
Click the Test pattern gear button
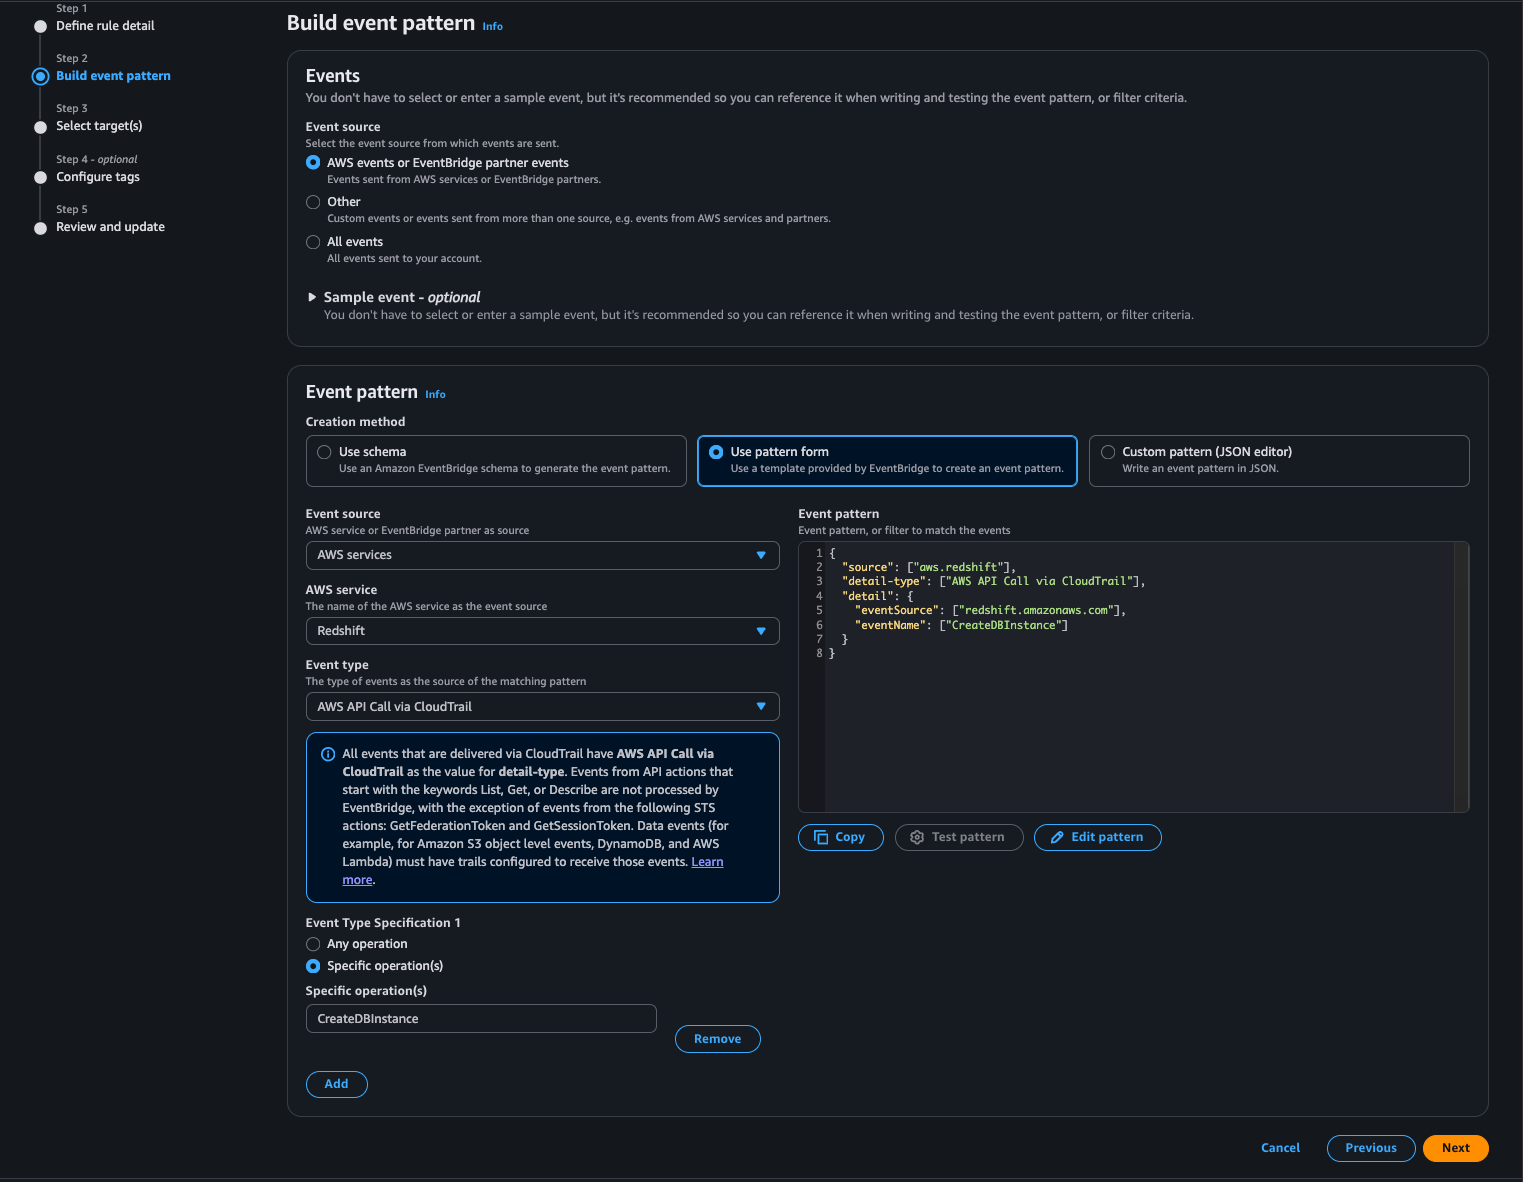point(958,837)
